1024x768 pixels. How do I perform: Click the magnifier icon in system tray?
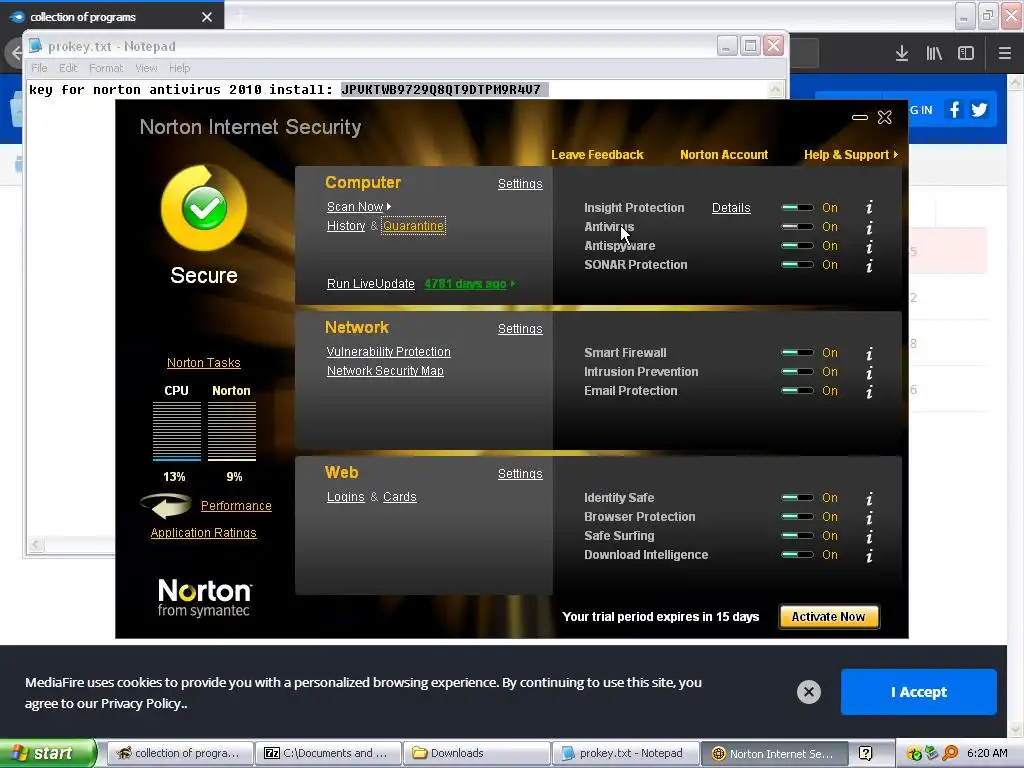pos(950,754)
